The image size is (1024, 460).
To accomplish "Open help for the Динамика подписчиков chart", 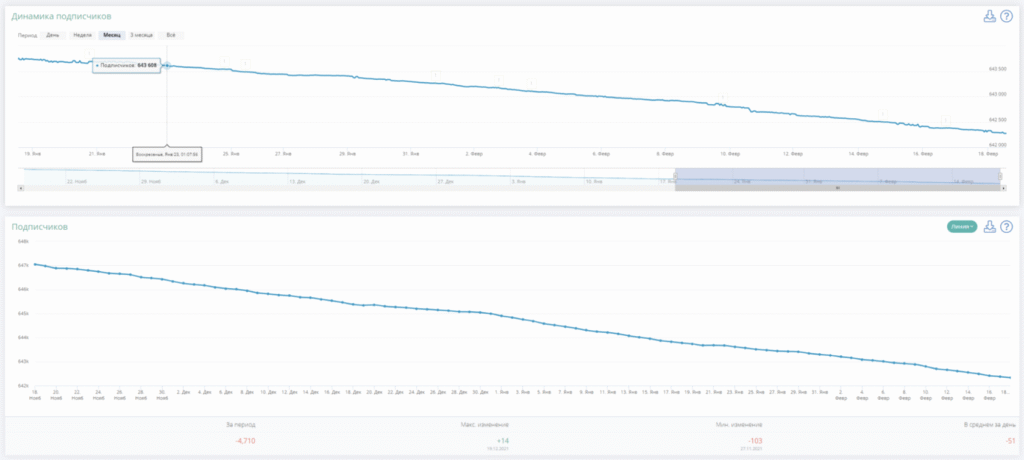I will click(x=1006, y=17).
